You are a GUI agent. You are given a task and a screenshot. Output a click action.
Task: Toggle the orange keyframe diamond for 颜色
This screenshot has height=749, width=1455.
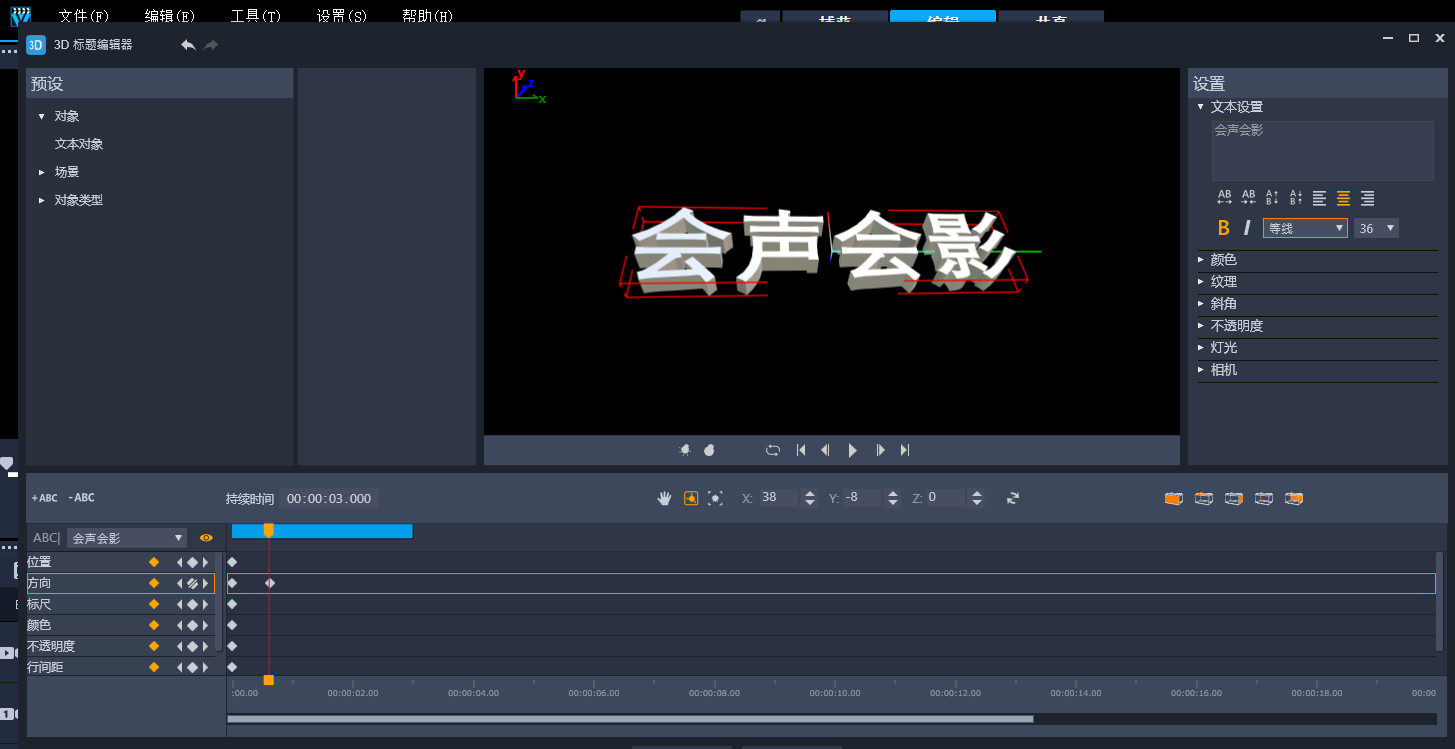154,625
